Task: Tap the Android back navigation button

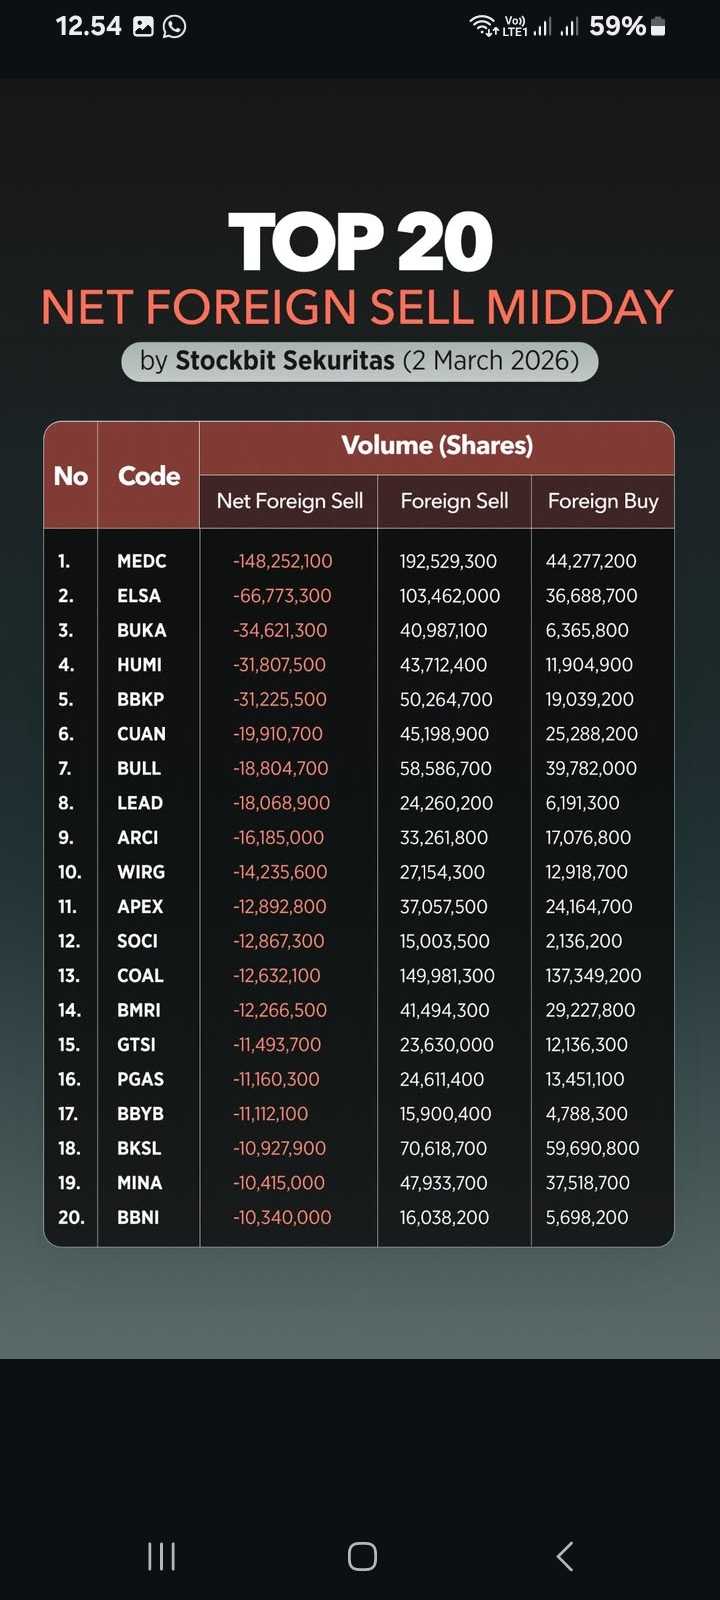Action: click(565, 1556)
